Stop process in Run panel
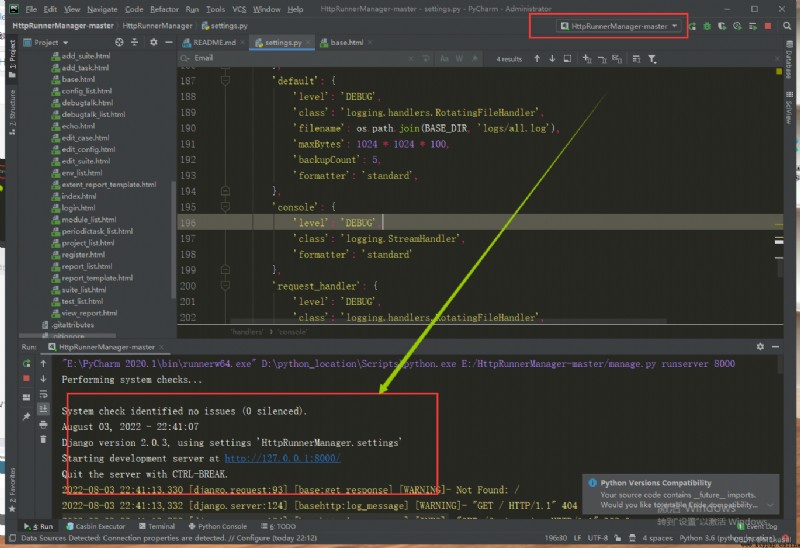The image size is (800, 548). pos(27,379)
